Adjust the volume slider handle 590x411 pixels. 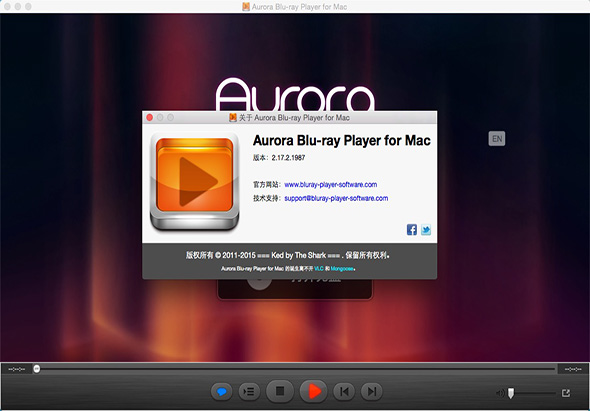tap(511, 393)
